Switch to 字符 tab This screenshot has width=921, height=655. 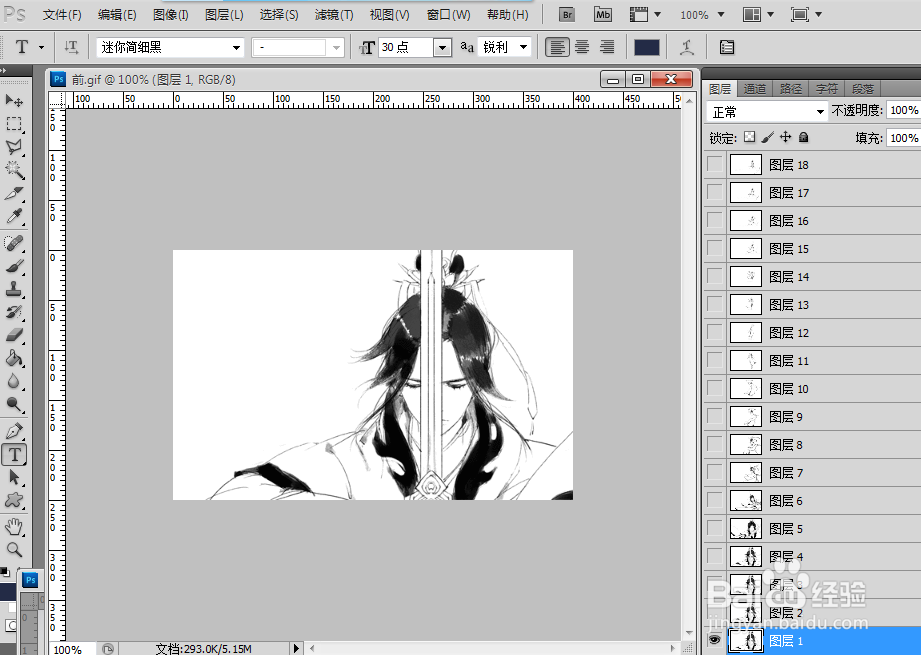point(826,89)
